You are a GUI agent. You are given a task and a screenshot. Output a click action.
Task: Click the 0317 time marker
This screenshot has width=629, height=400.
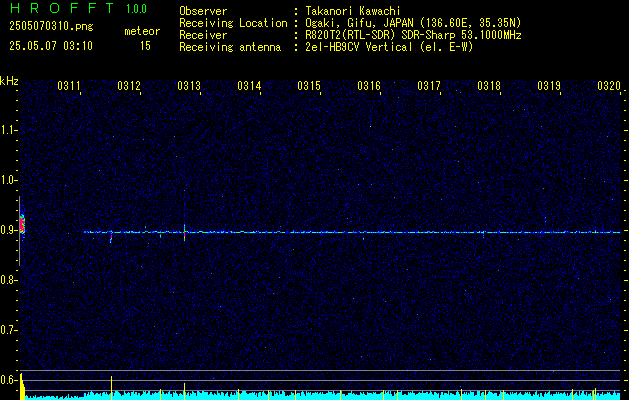coord(429,86)
